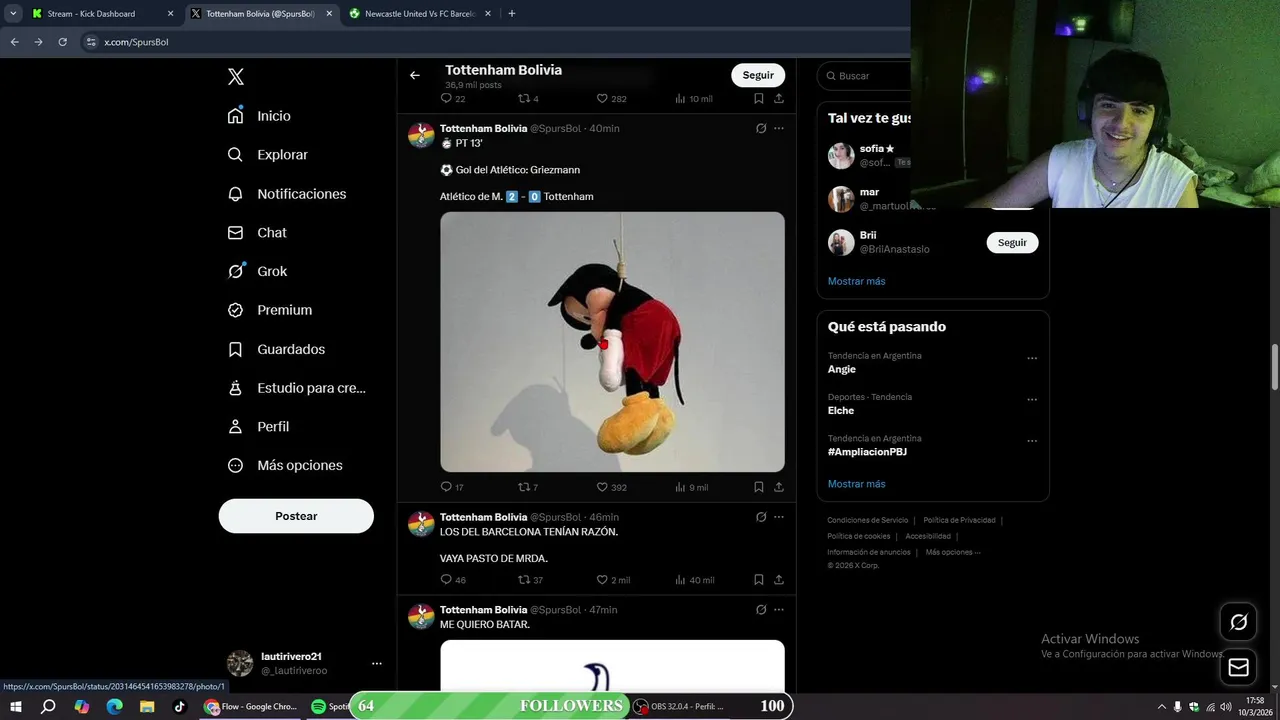Open the Windows Start menu

[15, 706]
